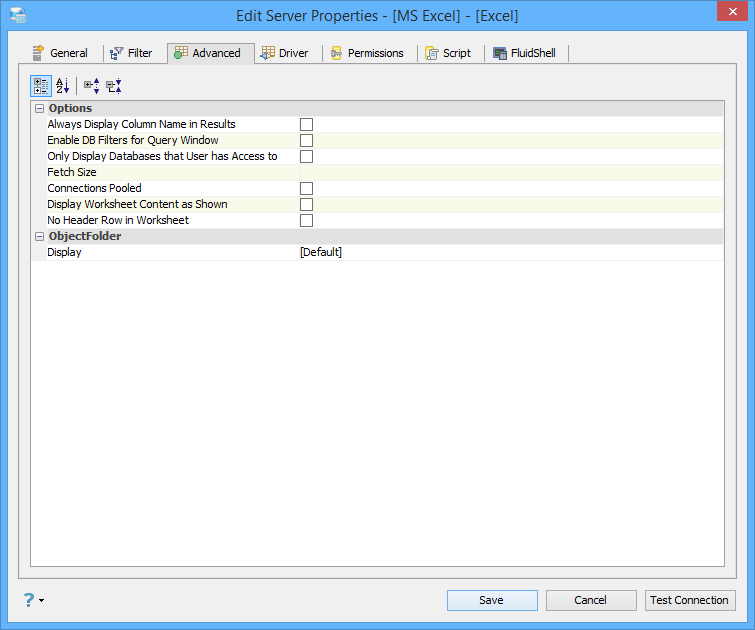Click the Alphabetical sort A-Z icon
Screen dimensions: 755x630
click(63, 86)
